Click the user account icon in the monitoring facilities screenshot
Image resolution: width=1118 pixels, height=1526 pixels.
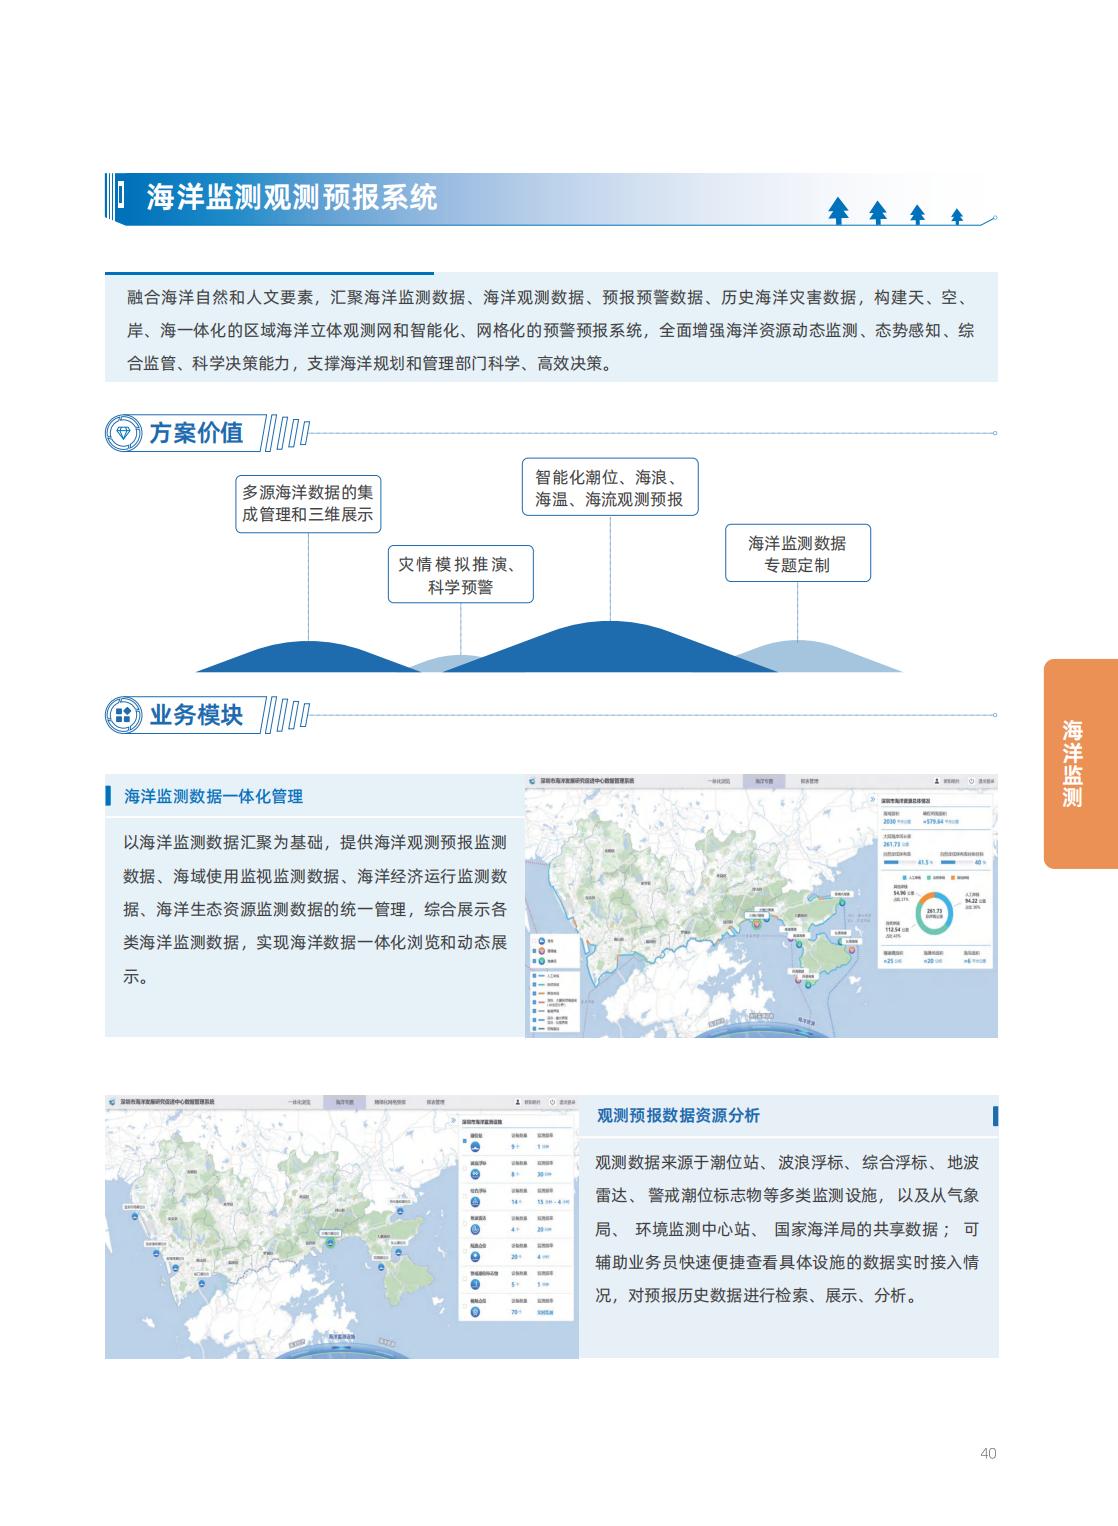[x=517, y=1102]
